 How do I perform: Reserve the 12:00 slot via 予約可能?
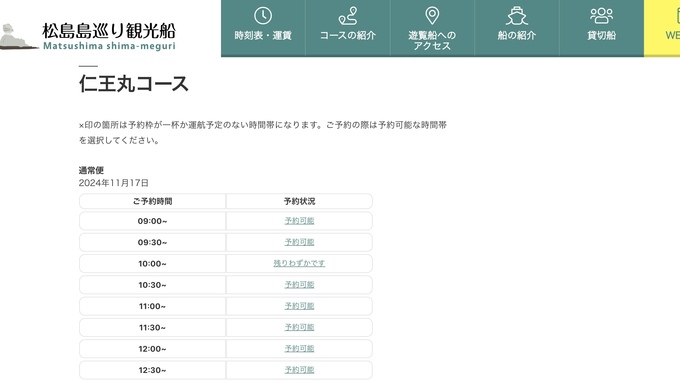click(299, 348)
